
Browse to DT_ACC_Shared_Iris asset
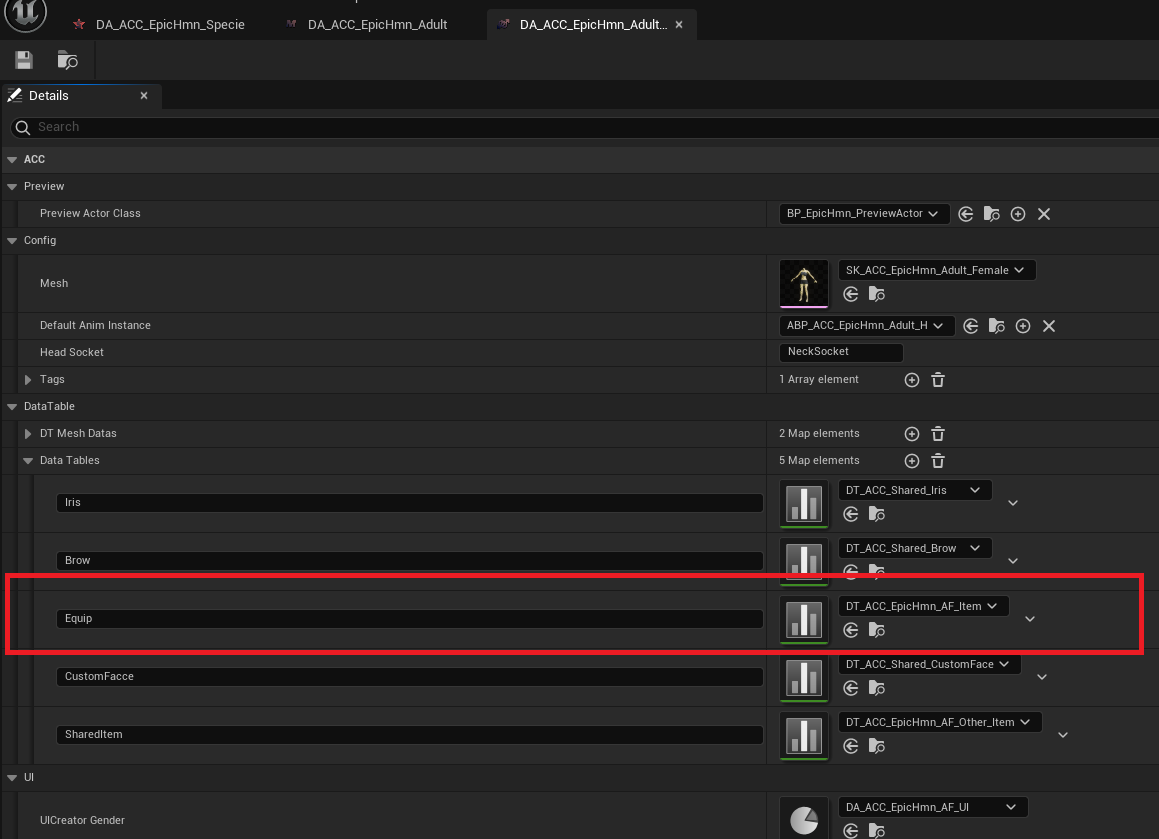(x=876, y=513)
